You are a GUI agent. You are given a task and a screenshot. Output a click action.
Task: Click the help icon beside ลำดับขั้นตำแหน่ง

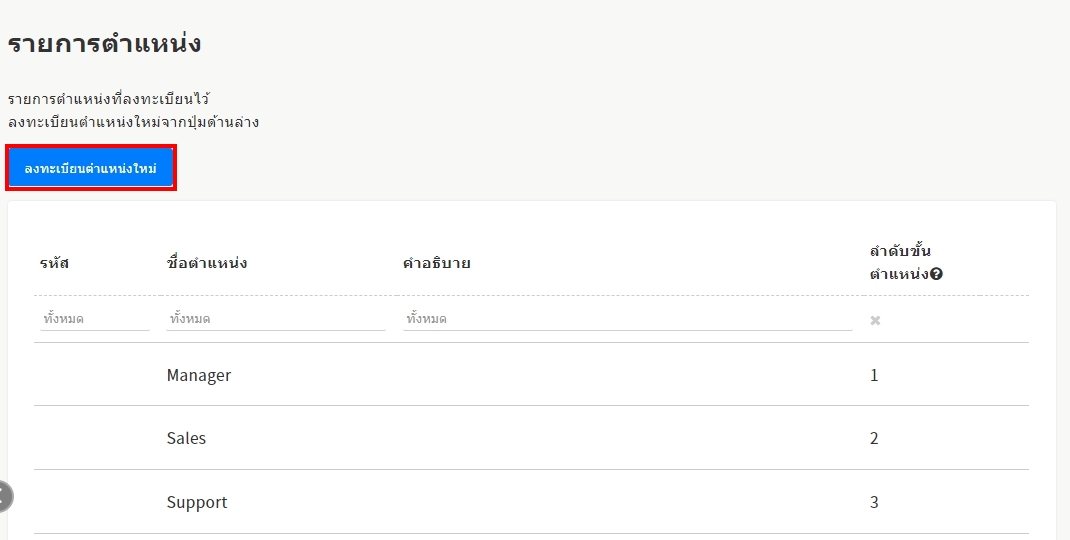(x=936, y=274)
